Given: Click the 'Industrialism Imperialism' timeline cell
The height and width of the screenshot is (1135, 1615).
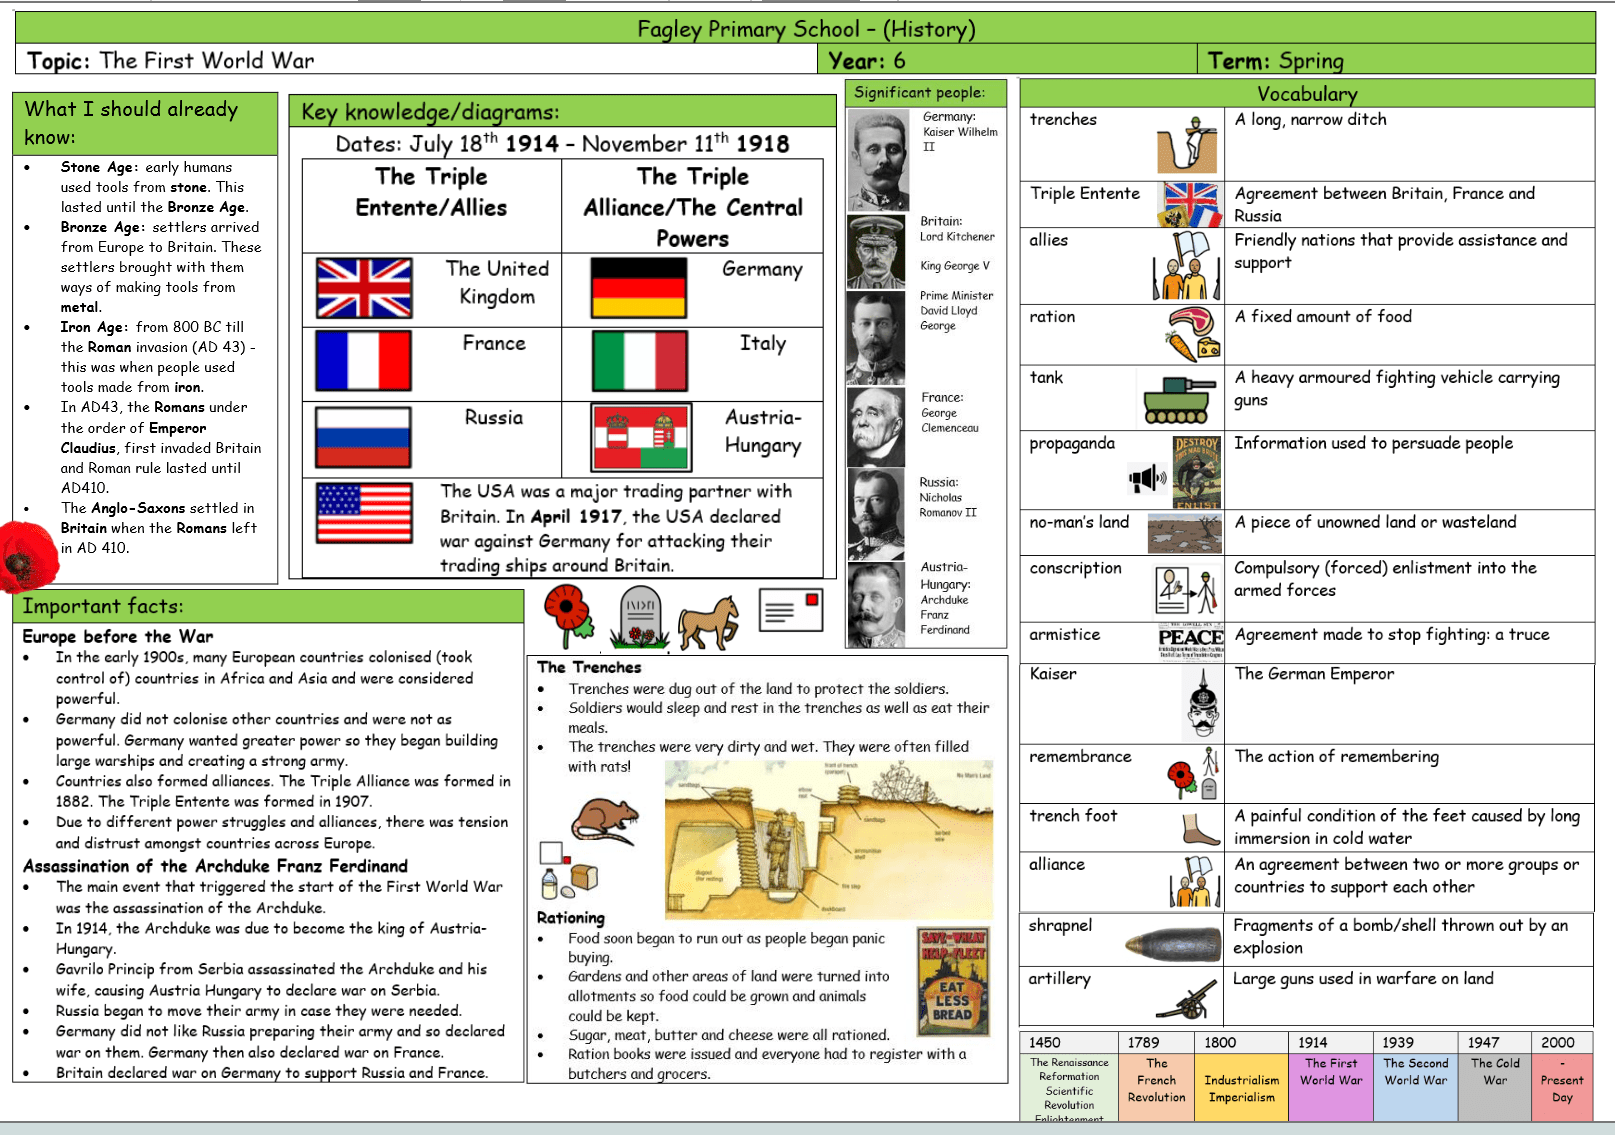Looking at the screenshot, I should coord(1241,1086).
